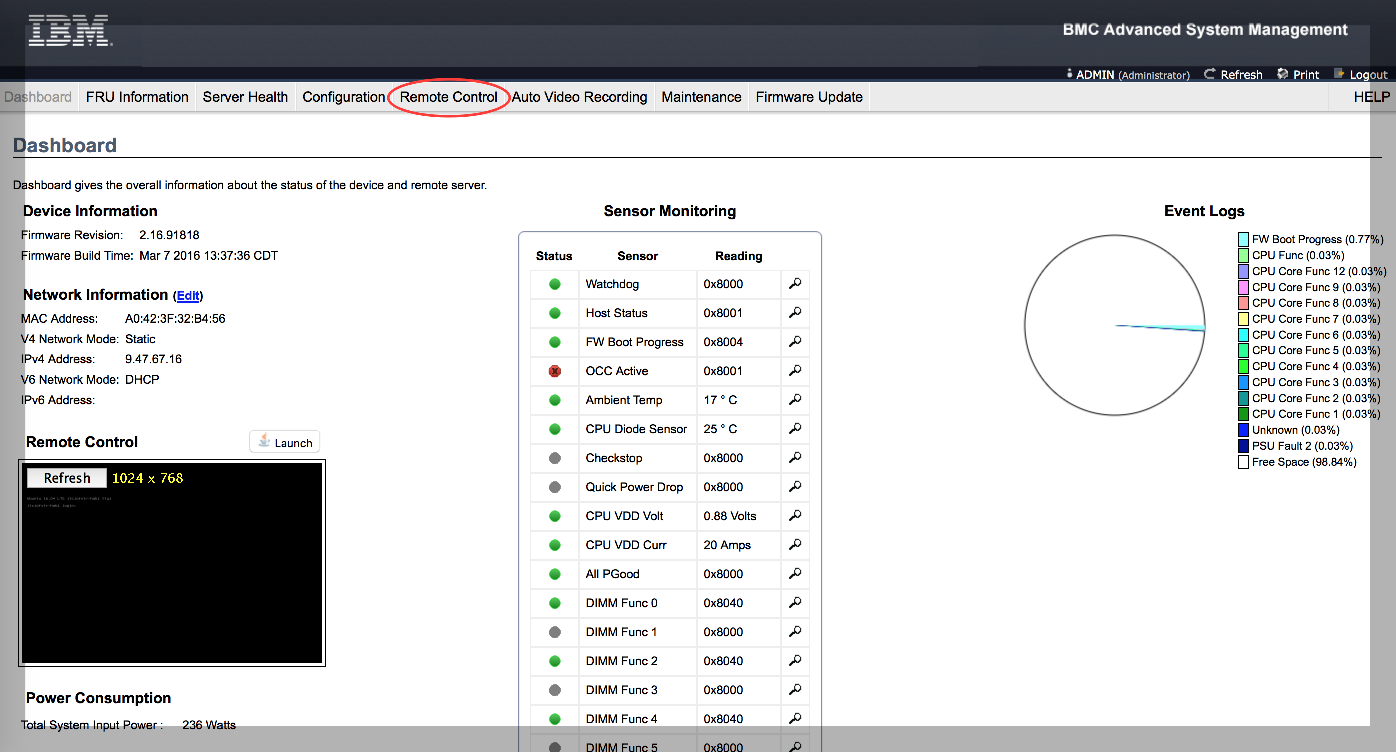Open Quick Power Drop magnifier icon

pyautogui.click(x=795, y=487)
